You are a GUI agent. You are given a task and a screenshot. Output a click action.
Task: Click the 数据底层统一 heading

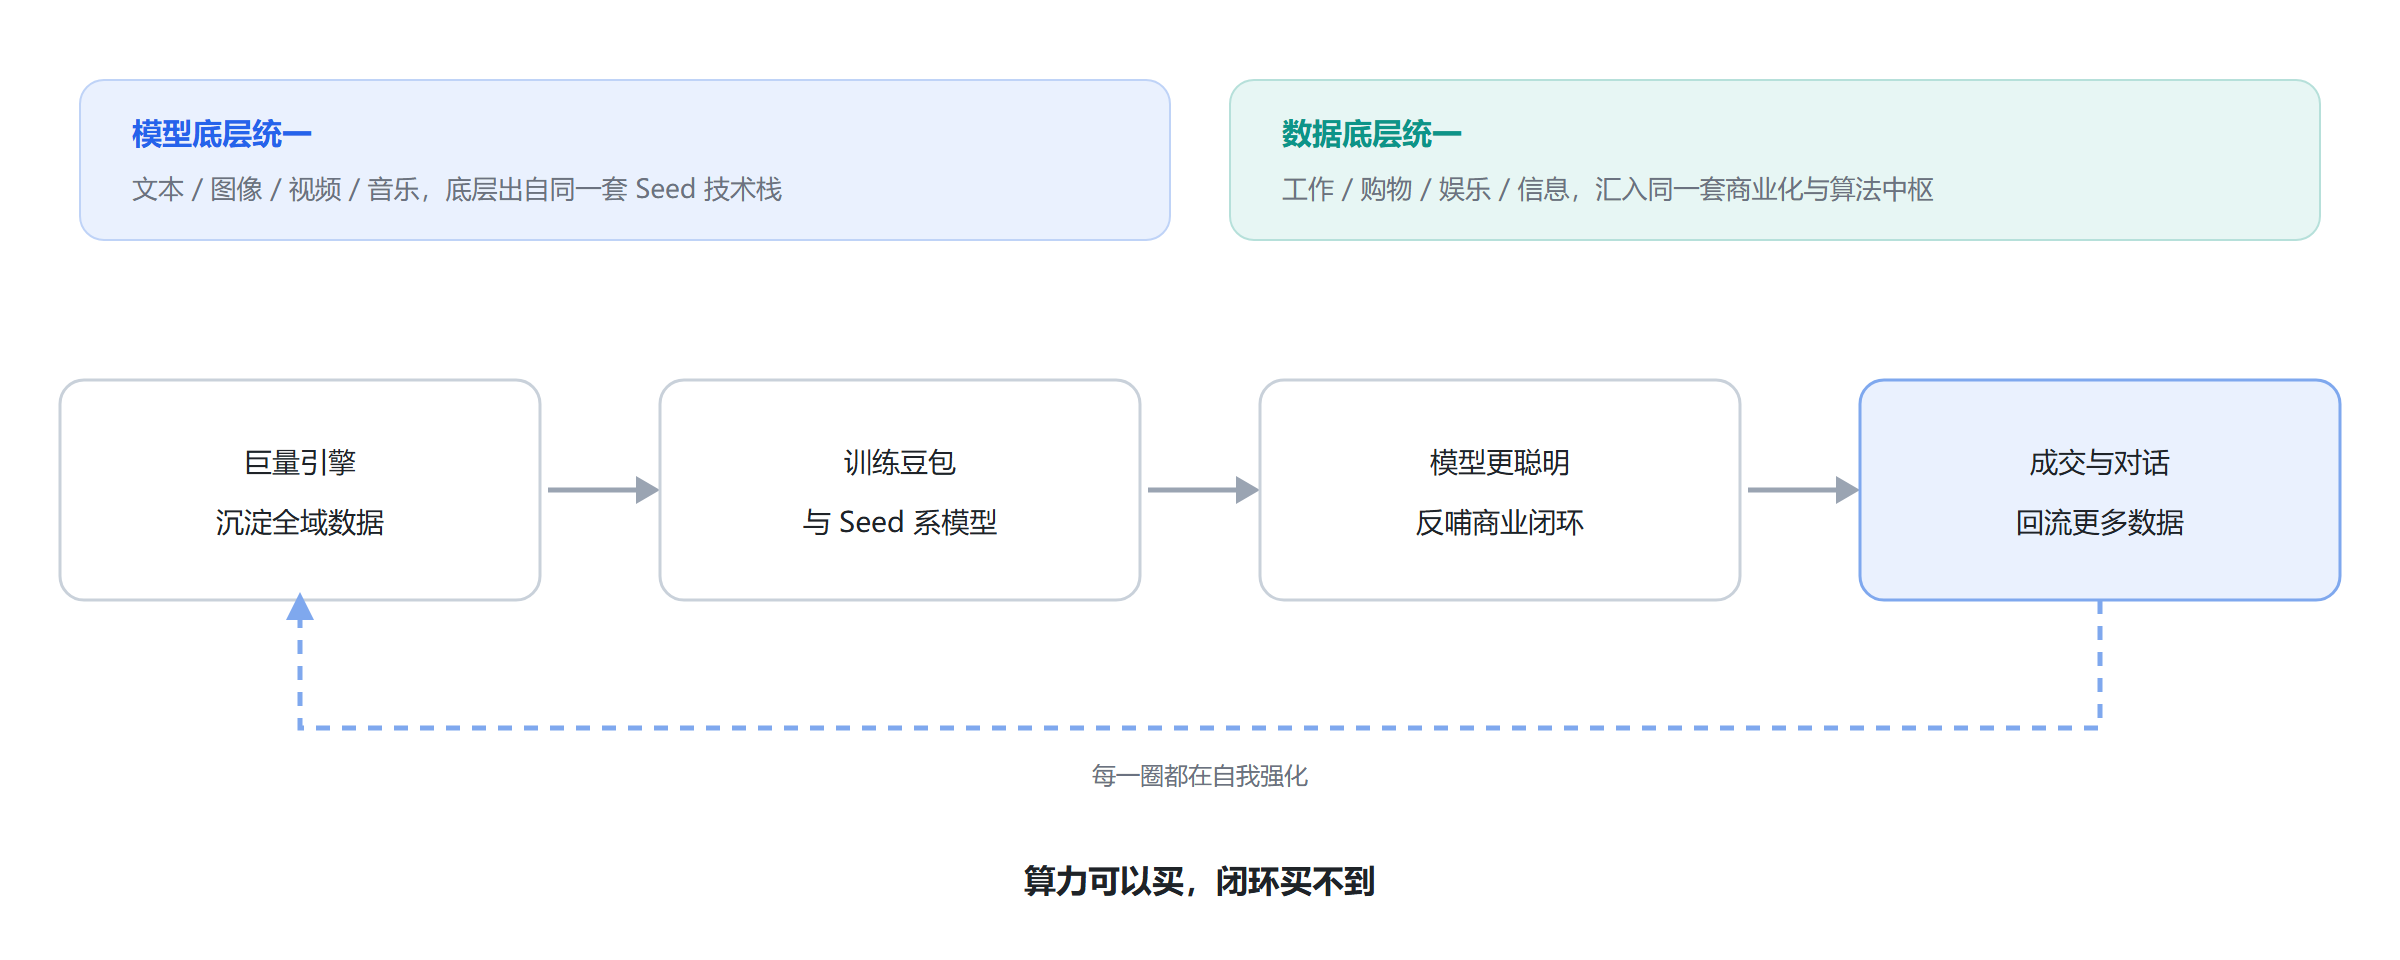point(1372,134)
